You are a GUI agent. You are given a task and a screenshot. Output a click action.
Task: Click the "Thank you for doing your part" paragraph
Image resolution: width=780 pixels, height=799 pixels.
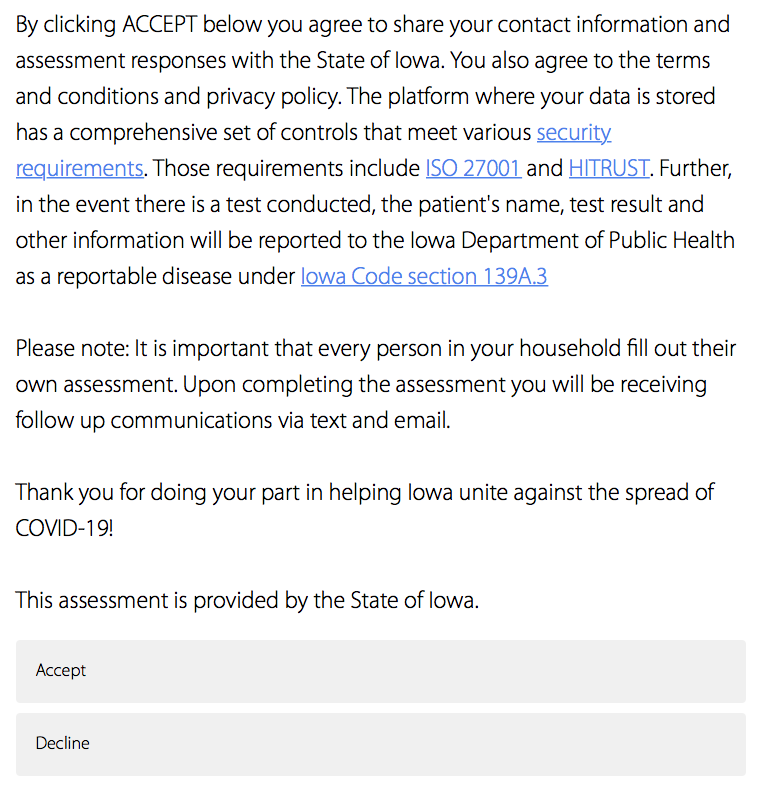pos(364,511)
